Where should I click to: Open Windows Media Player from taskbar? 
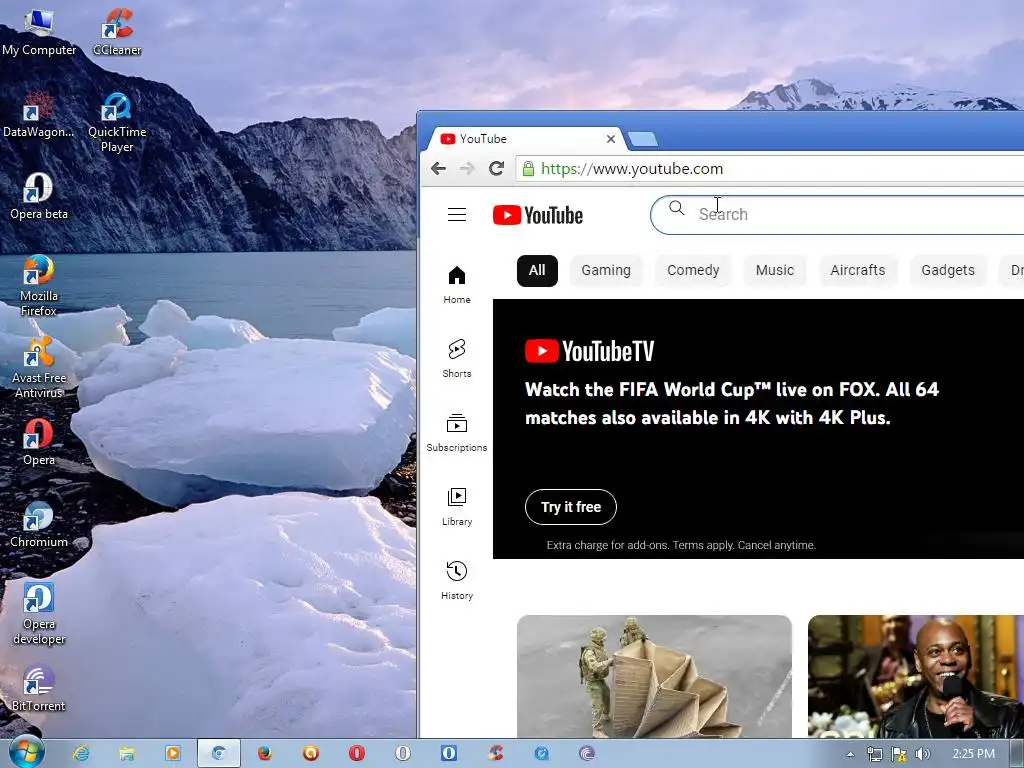point(173,753)
